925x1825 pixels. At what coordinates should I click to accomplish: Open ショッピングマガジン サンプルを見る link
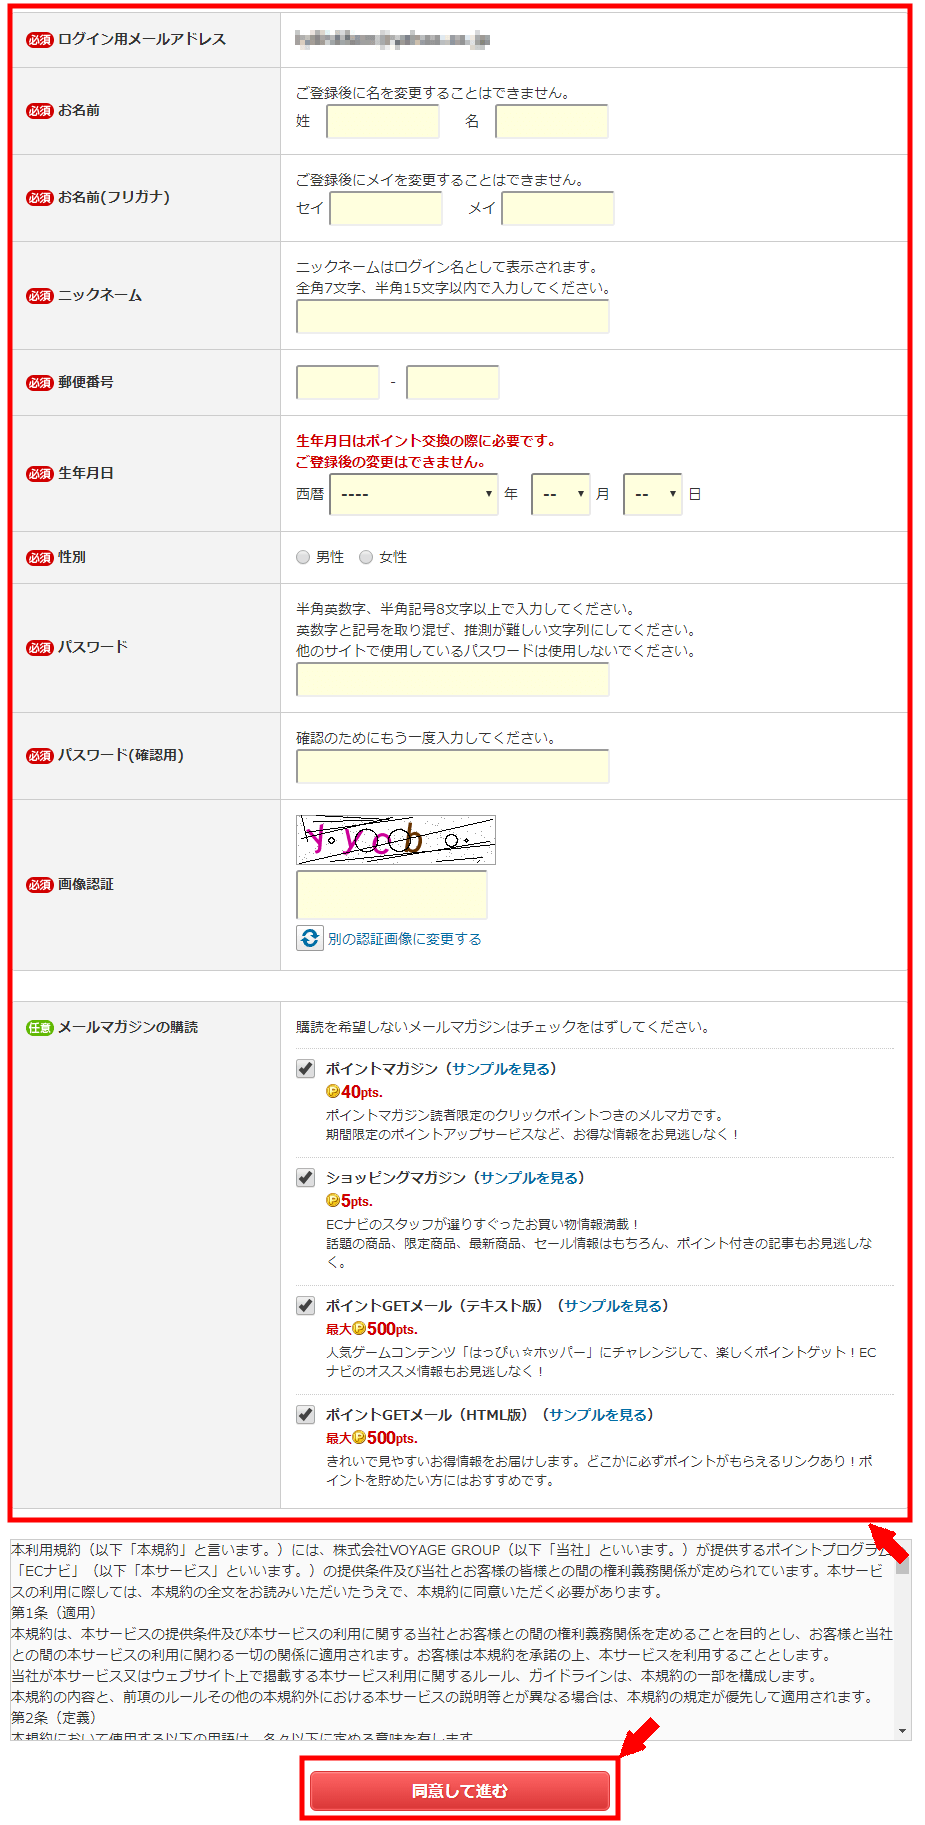529,1178
